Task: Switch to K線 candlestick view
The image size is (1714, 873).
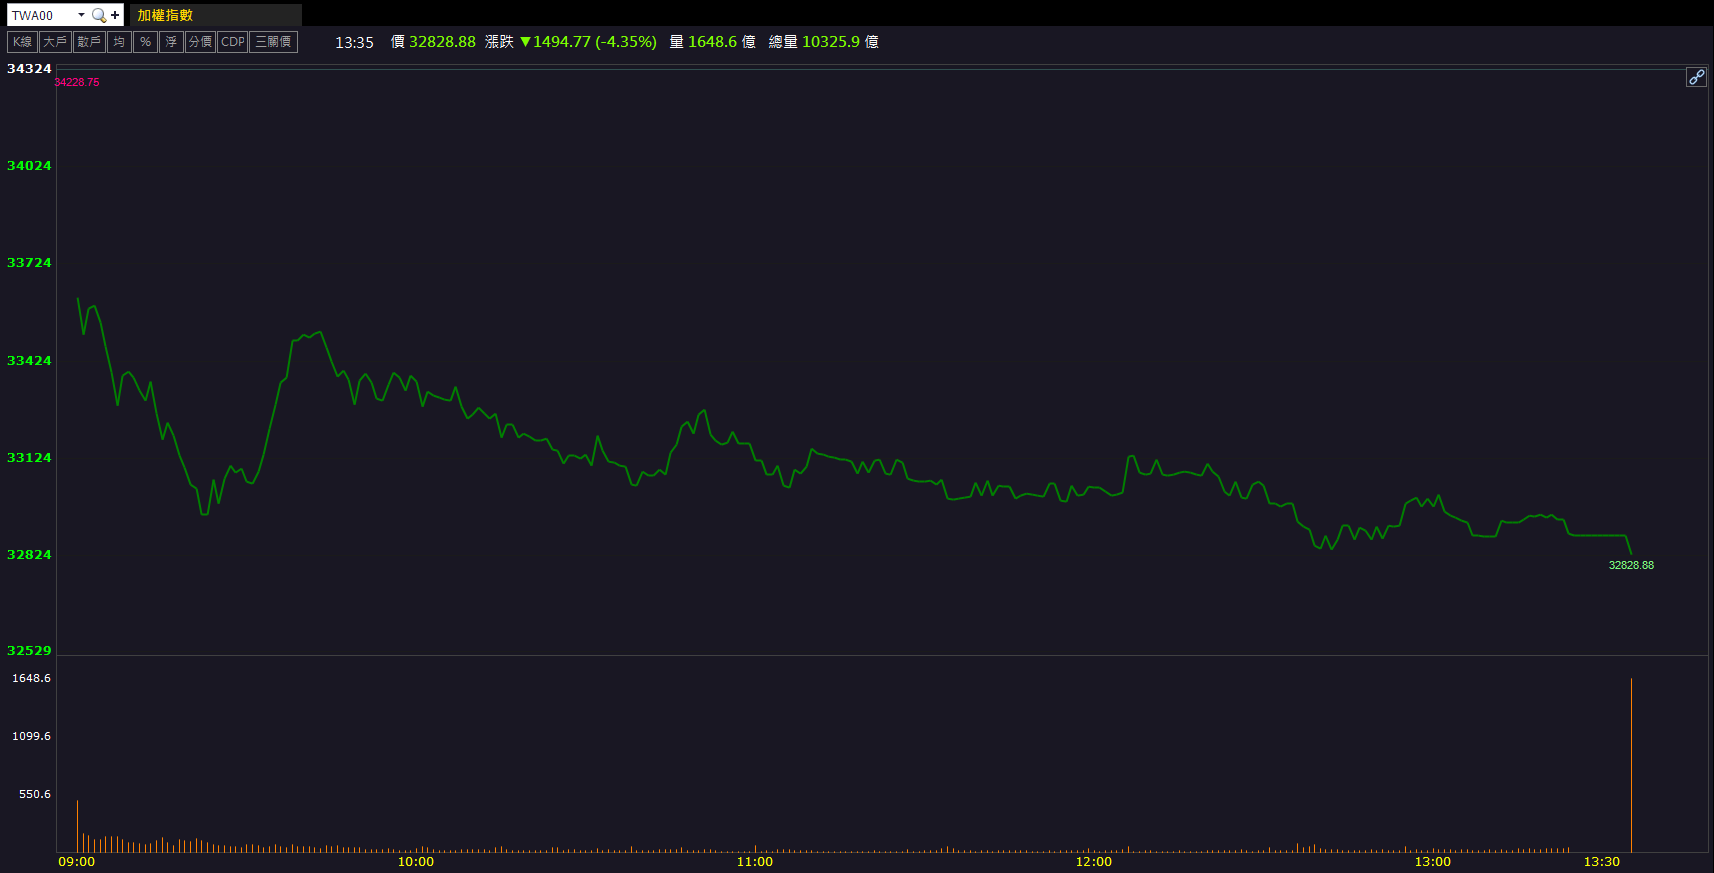Action: click(x=22, y=42)
